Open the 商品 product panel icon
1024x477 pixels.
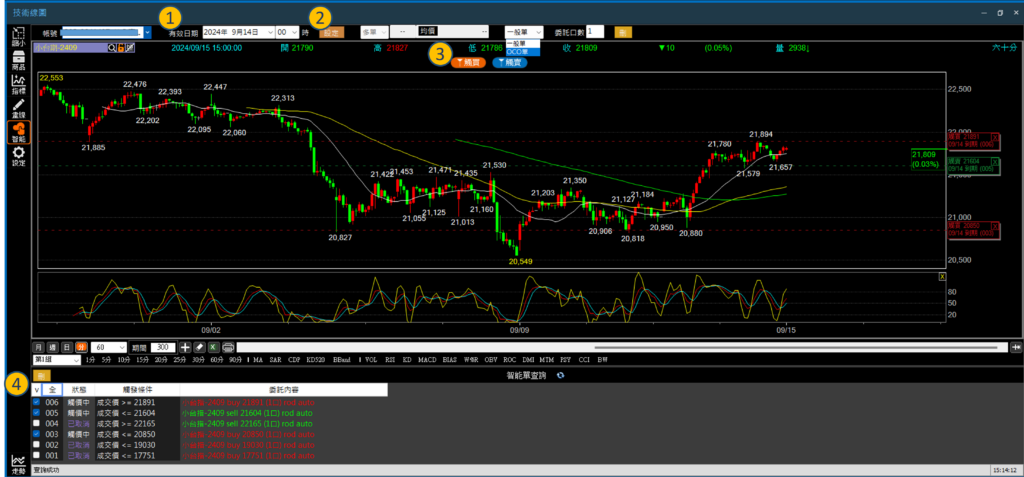coord(19,61)
